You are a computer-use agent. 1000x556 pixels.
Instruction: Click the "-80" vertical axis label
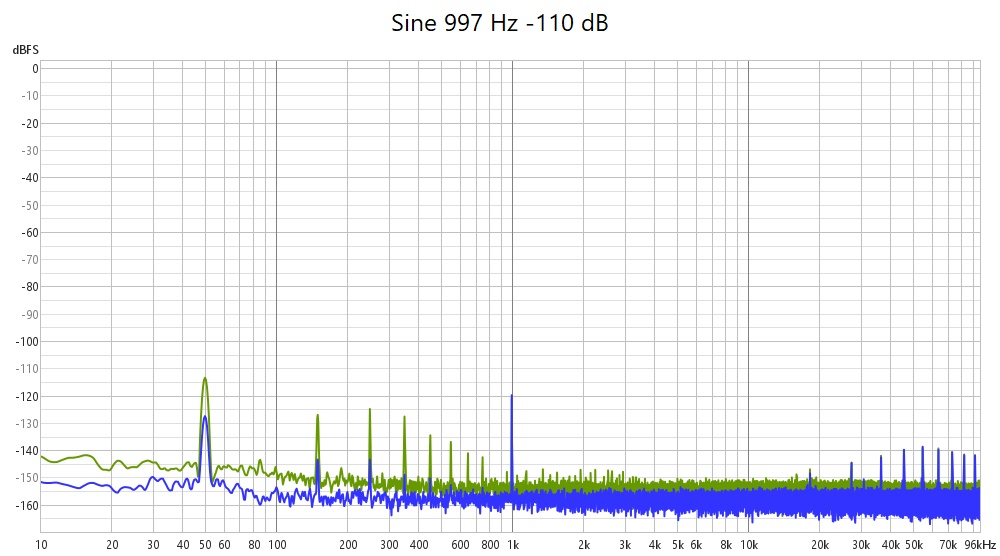tap(30, 287)
